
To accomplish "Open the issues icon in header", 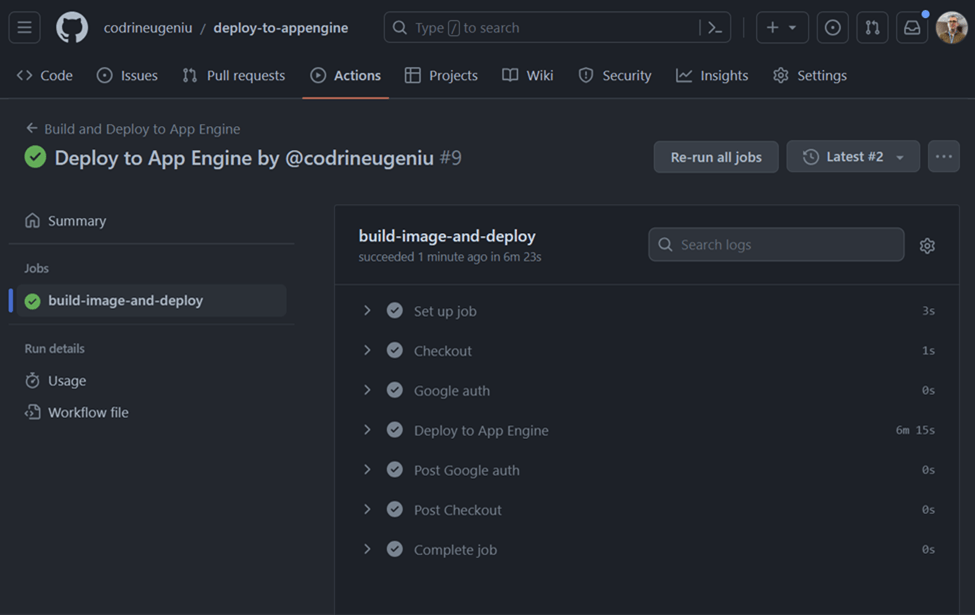I will point(832,28).
